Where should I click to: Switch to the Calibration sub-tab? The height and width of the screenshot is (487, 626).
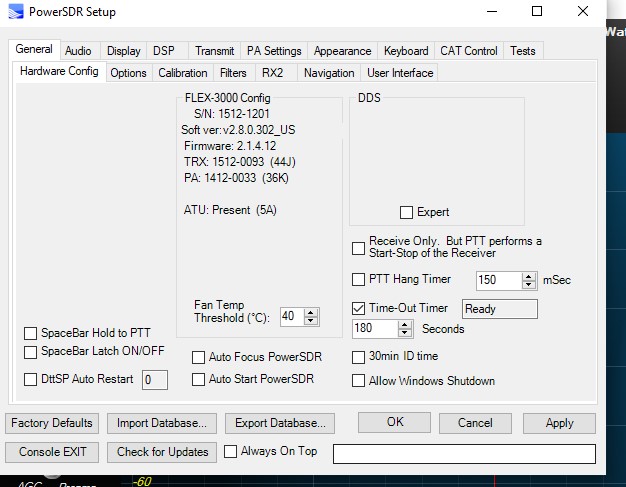pos(183,73)
